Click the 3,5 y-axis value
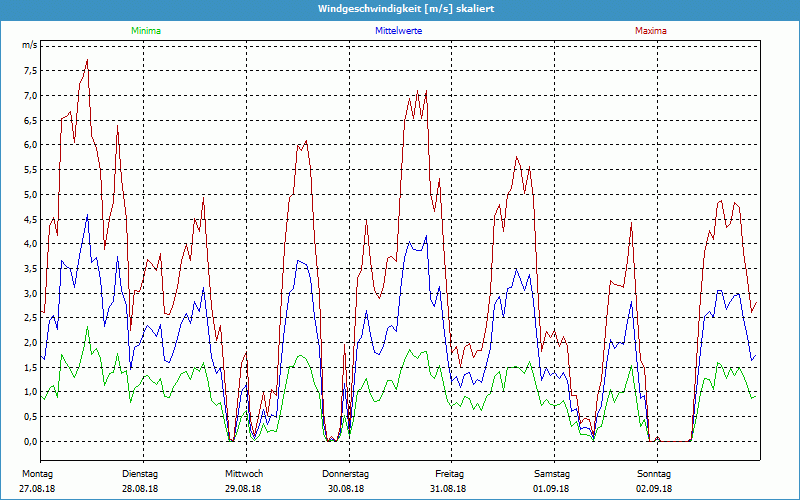The width and height of the screenshot is (800, 500). [x=30, y=269]
